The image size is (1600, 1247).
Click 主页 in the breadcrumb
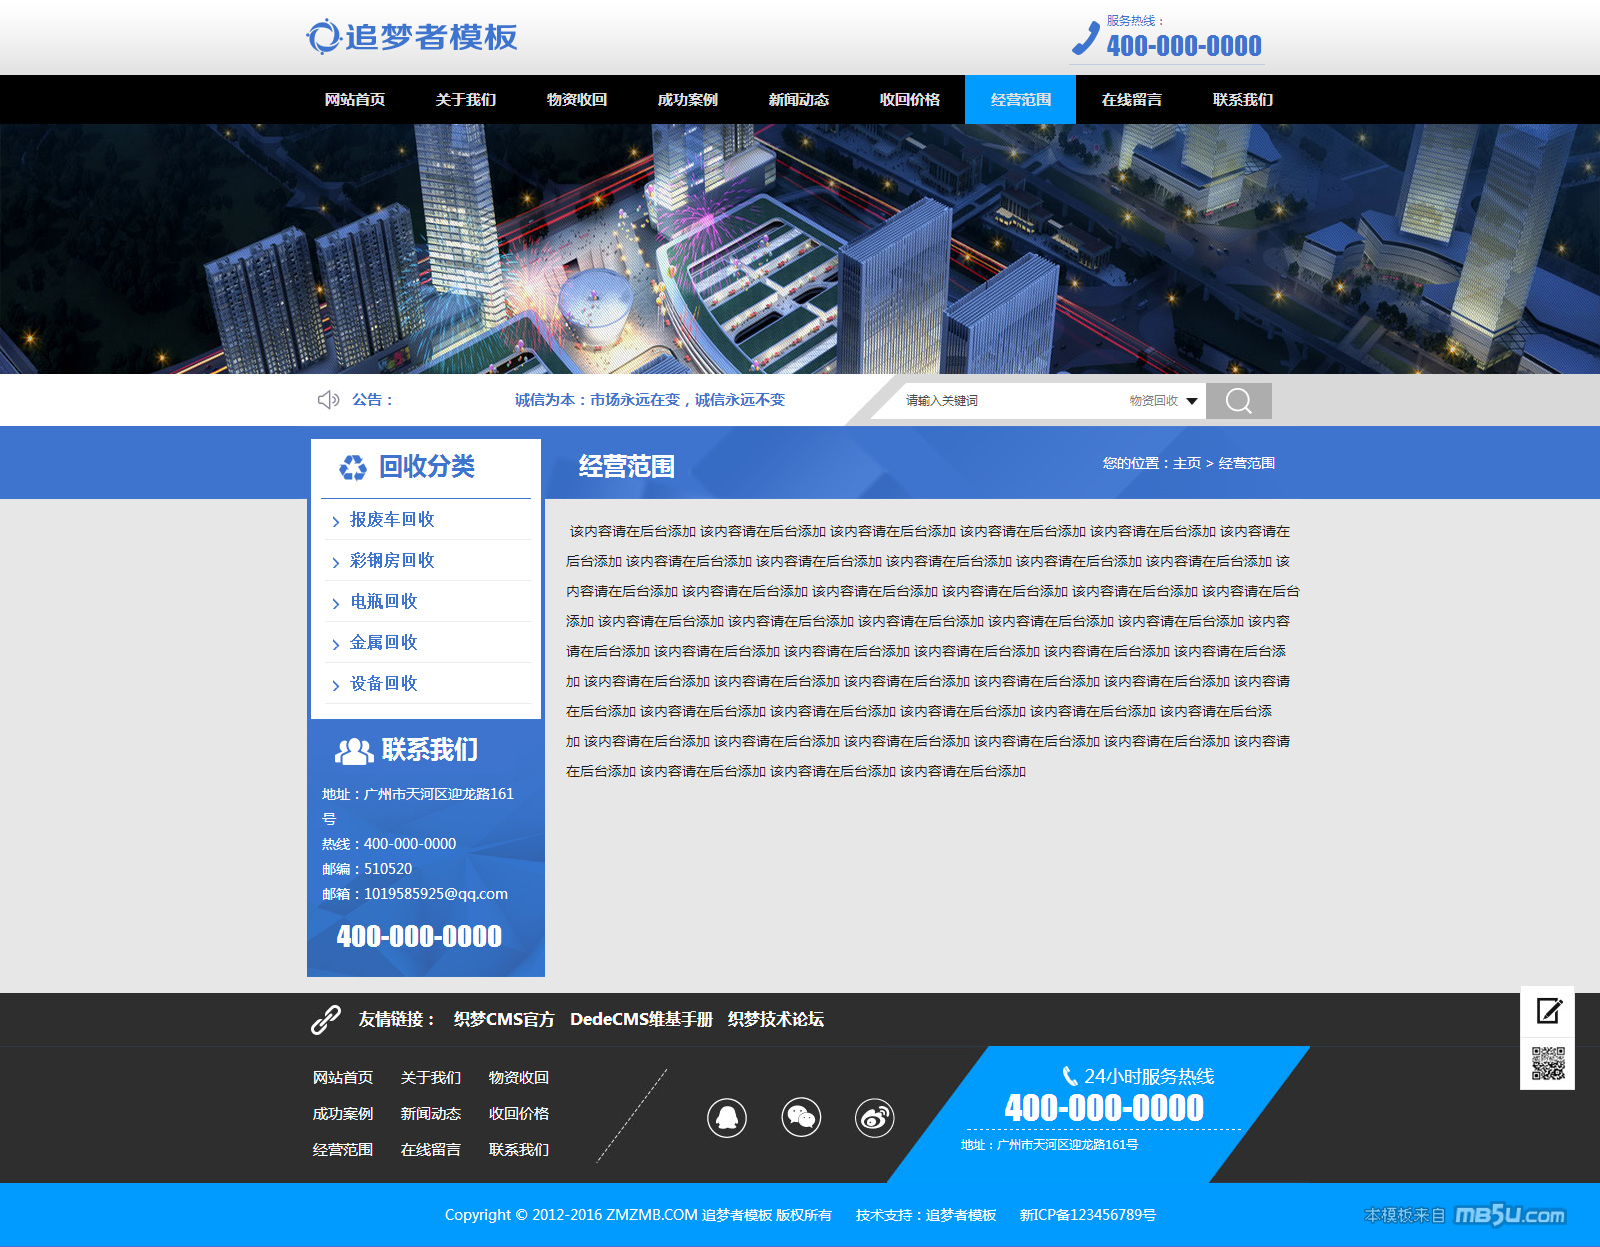(1187, 464)
